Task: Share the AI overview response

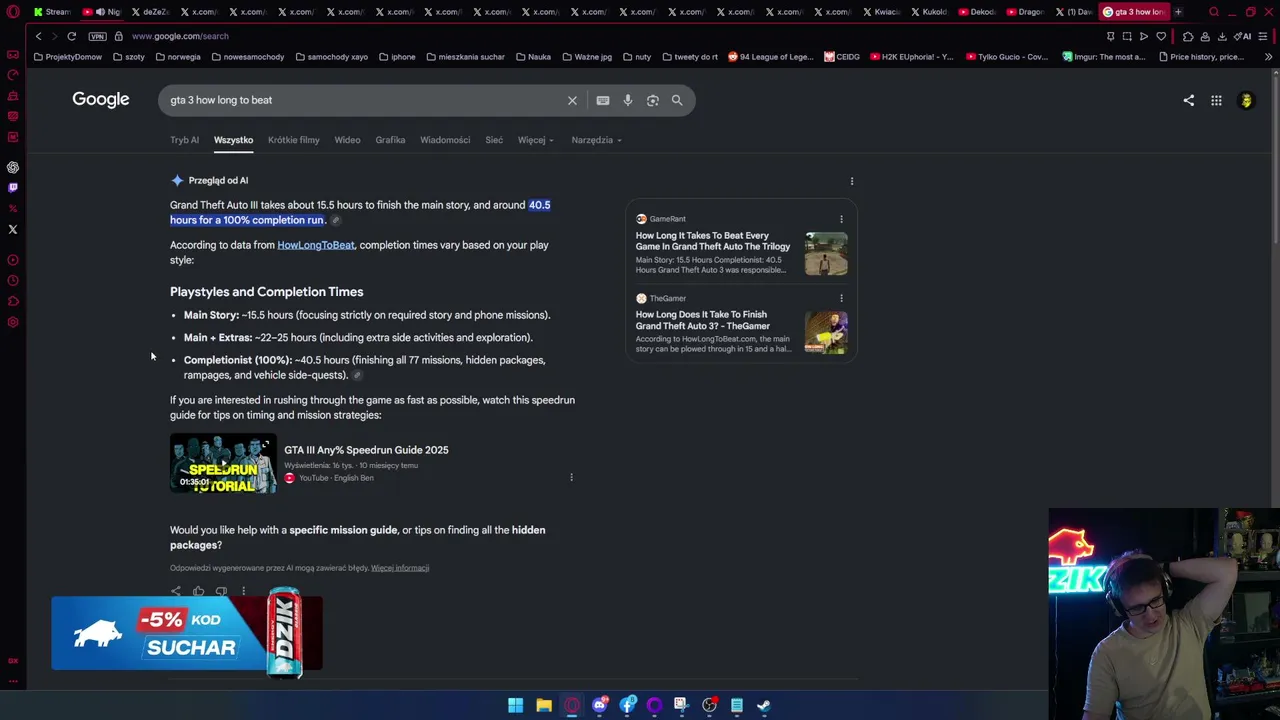Action: click(x=176, y=591)
